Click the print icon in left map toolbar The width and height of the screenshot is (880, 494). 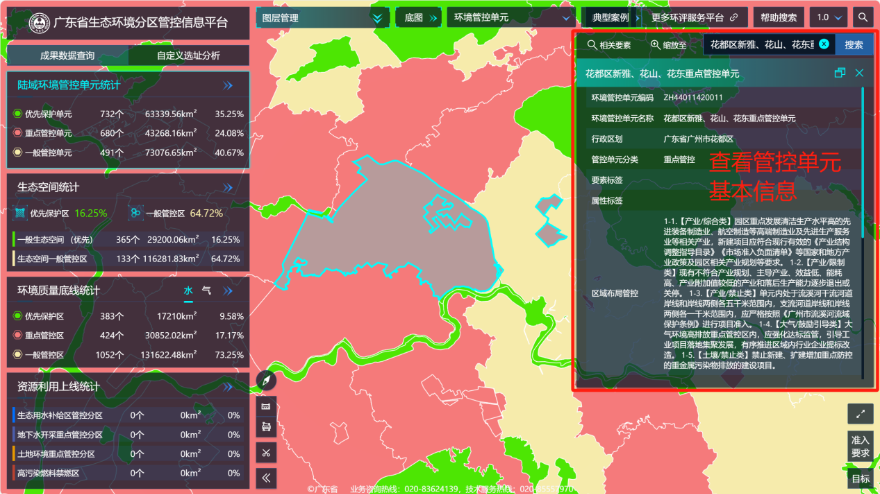[266, 428]
